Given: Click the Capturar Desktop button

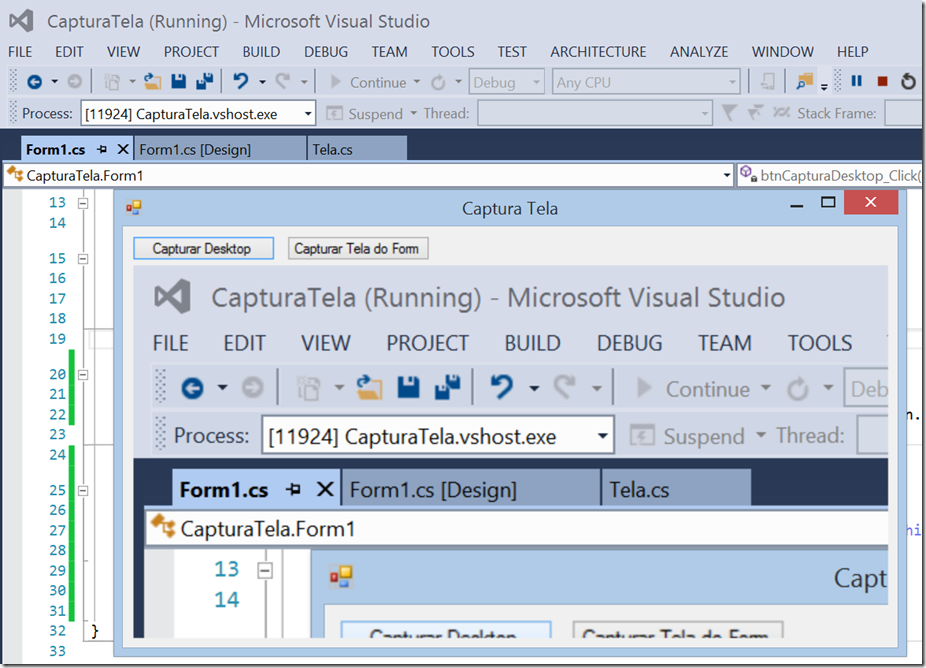Looking at the screenshot, I should point(203,248).
